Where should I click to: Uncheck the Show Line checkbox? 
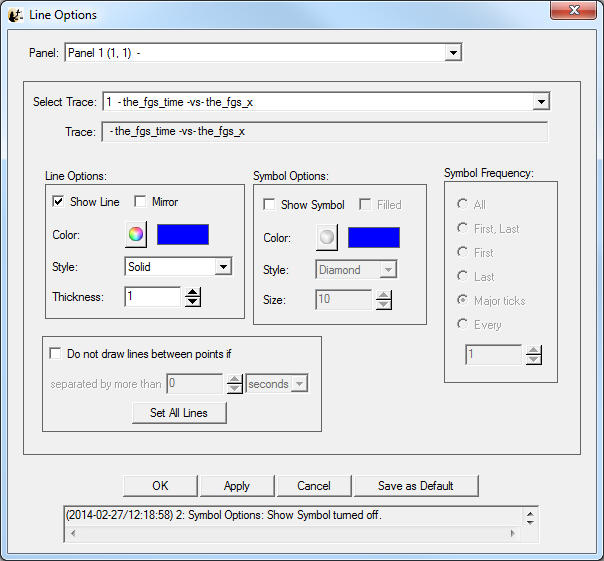(59, 202)
